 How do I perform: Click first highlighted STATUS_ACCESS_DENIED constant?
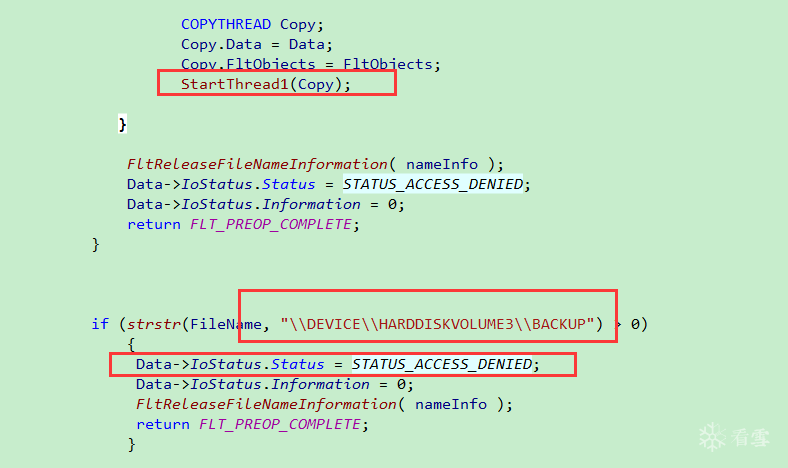[x=433, y=184]
